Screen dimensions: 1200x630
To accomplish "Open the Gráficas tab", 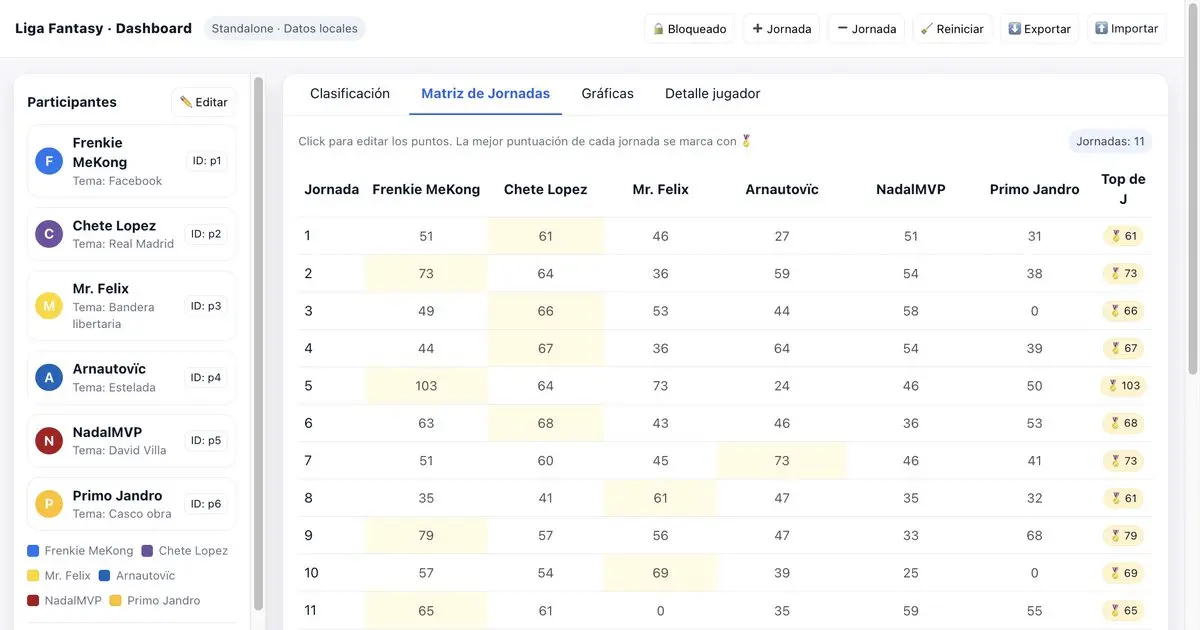I will pyautogui.click(x=607, y=94).
